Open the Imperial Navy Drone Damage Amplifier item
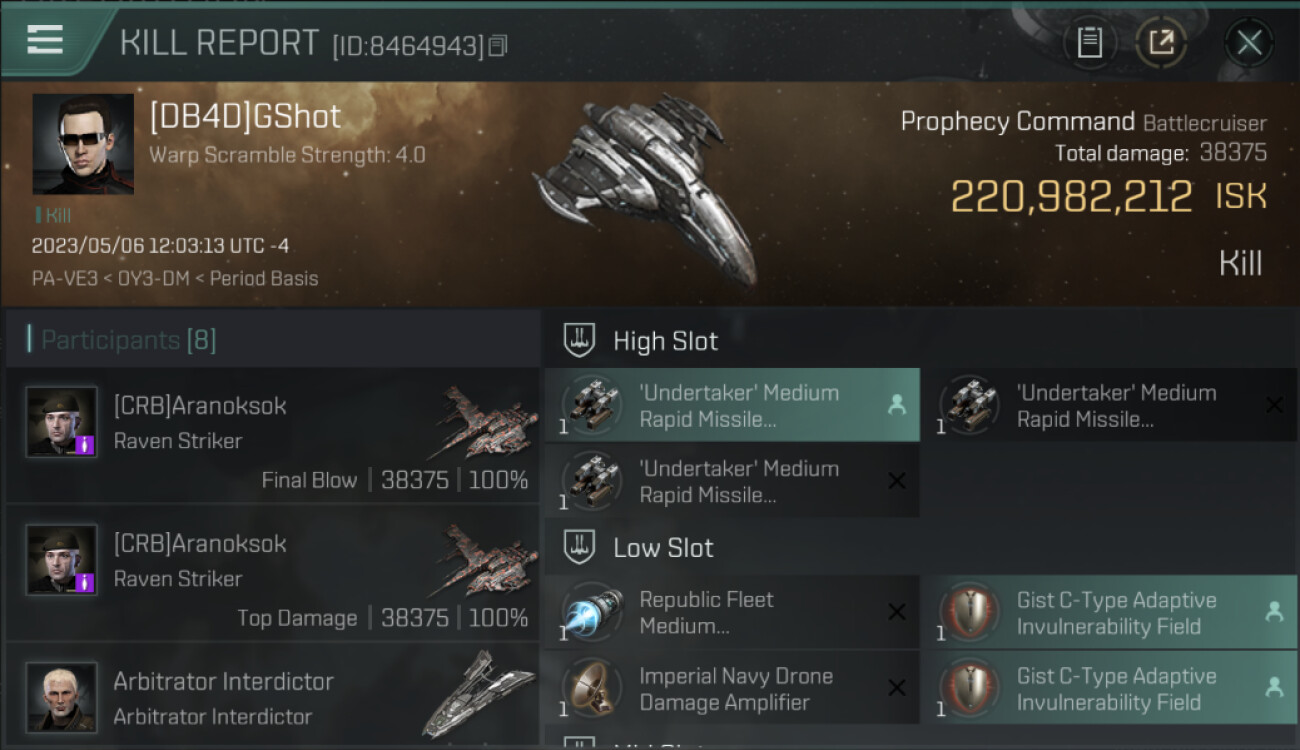Image resolution: width=1300 pixels, height=750 pixels. coord(735,688)
